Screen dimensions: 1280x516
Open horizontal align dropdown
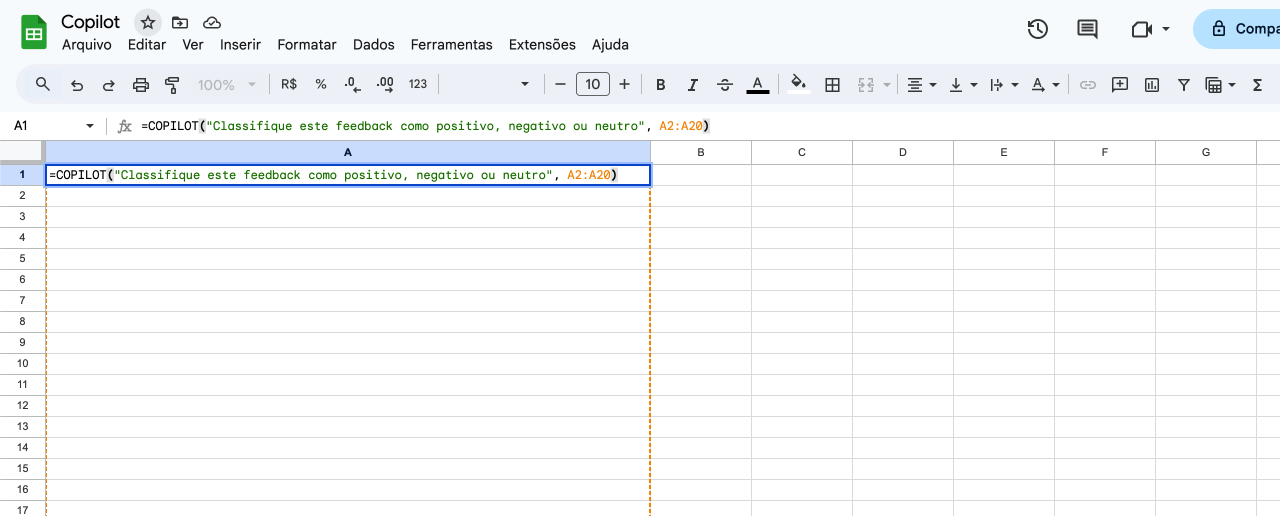click(922, 85)
